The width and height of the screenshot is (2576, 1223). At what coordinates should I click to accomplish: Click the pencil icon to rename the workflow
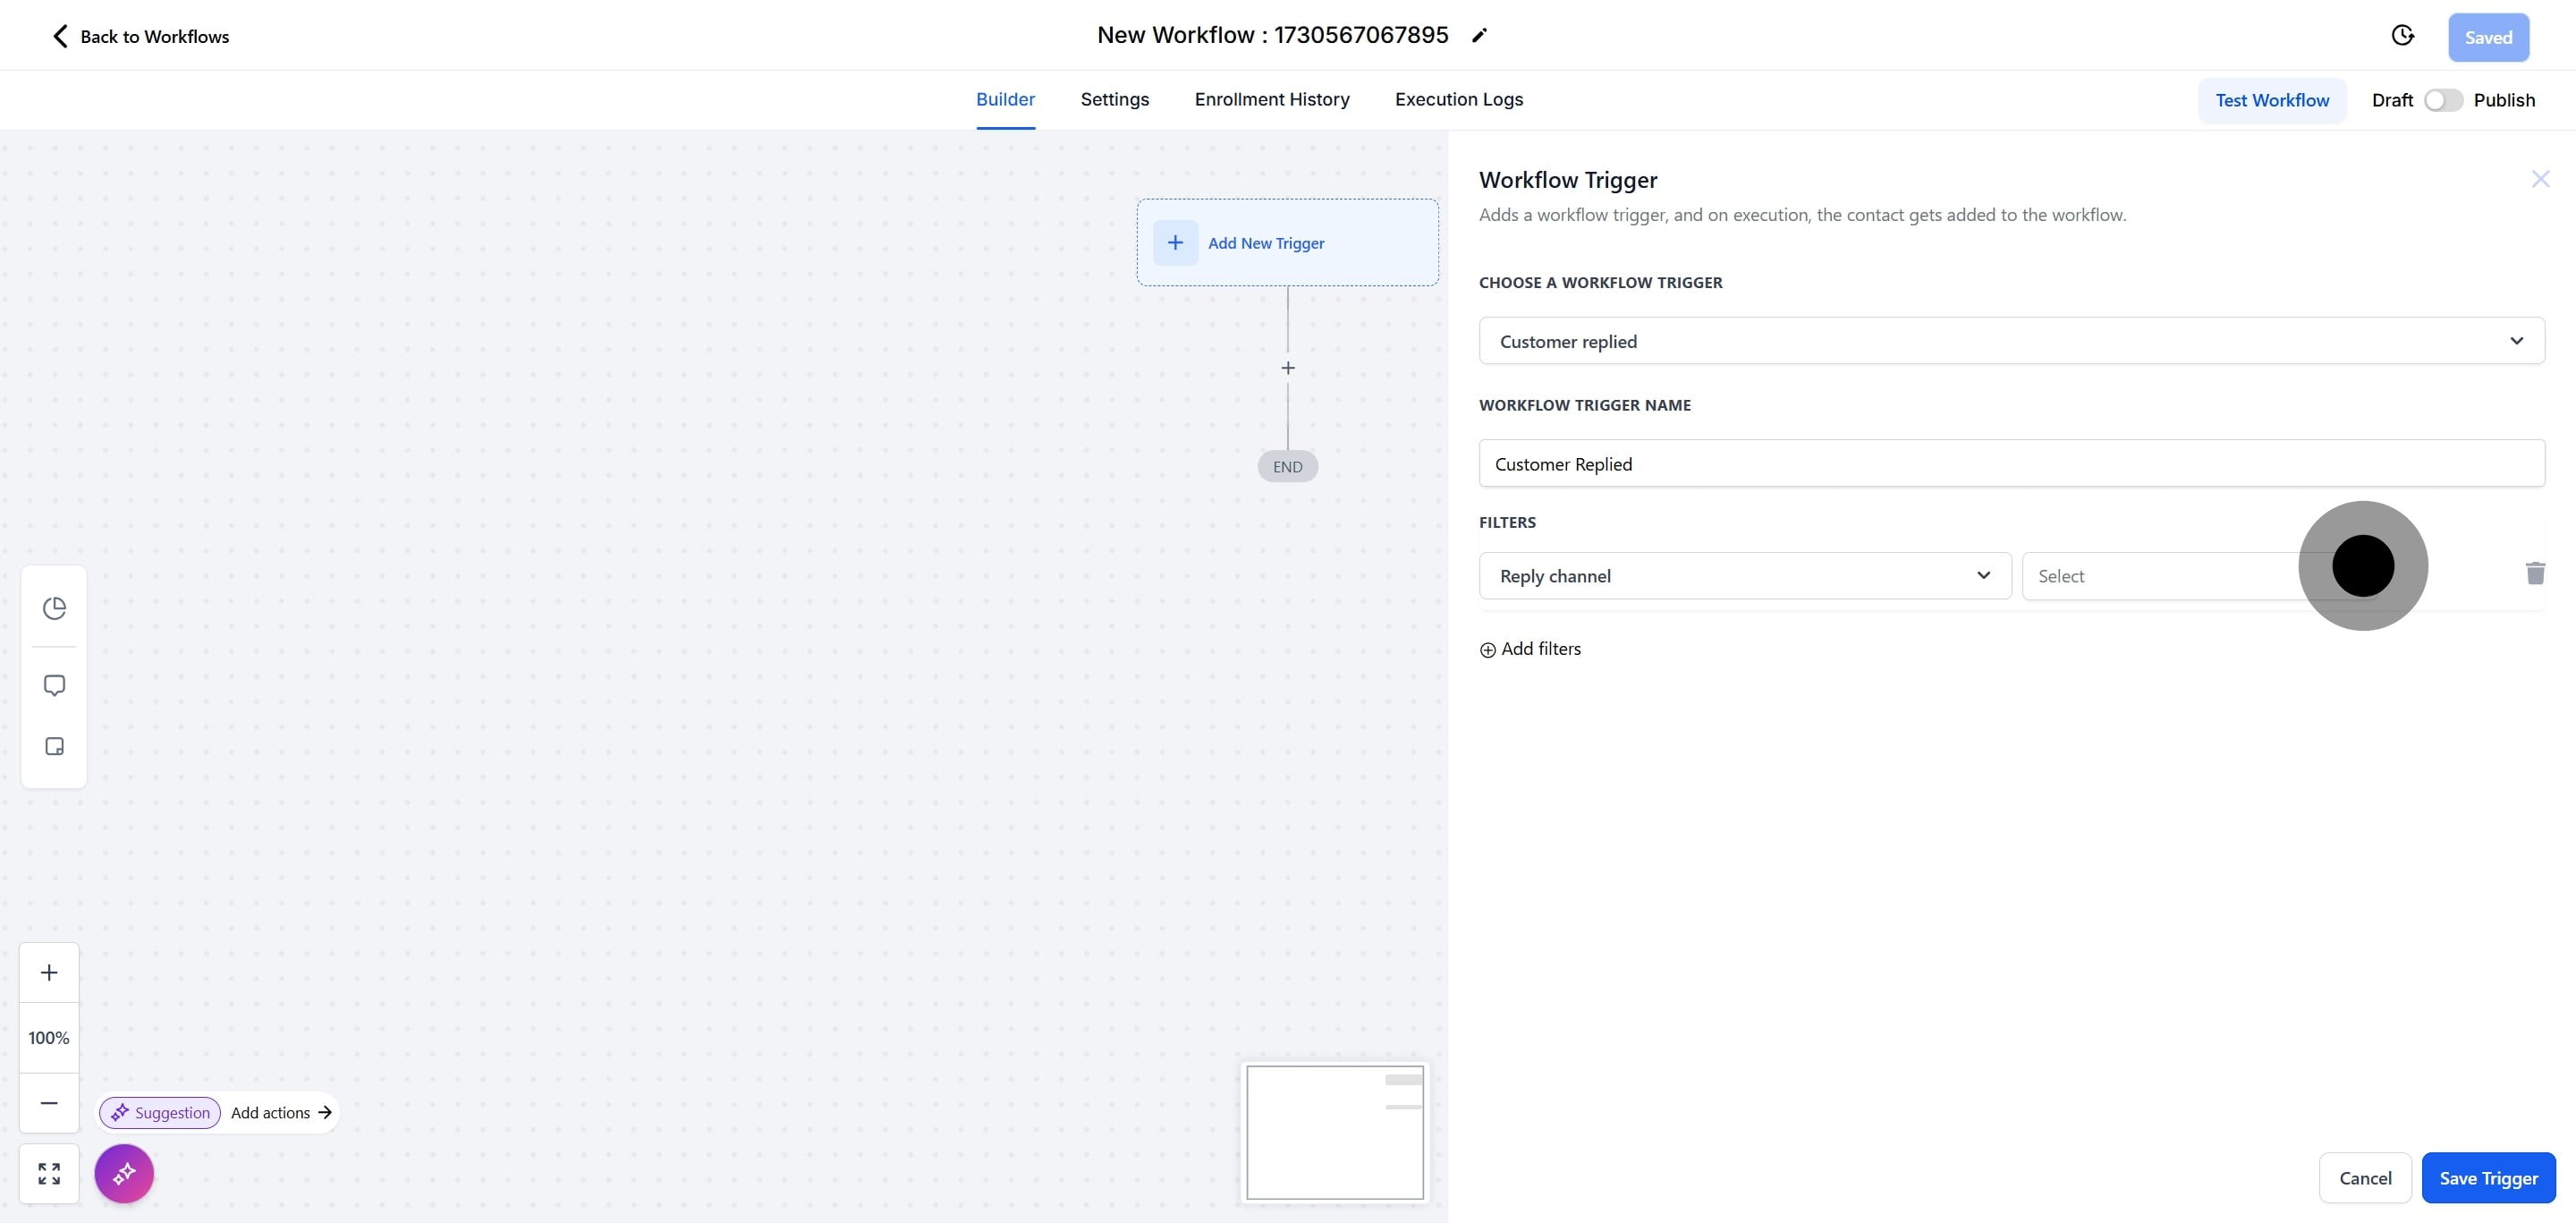tap(1479, 36)
